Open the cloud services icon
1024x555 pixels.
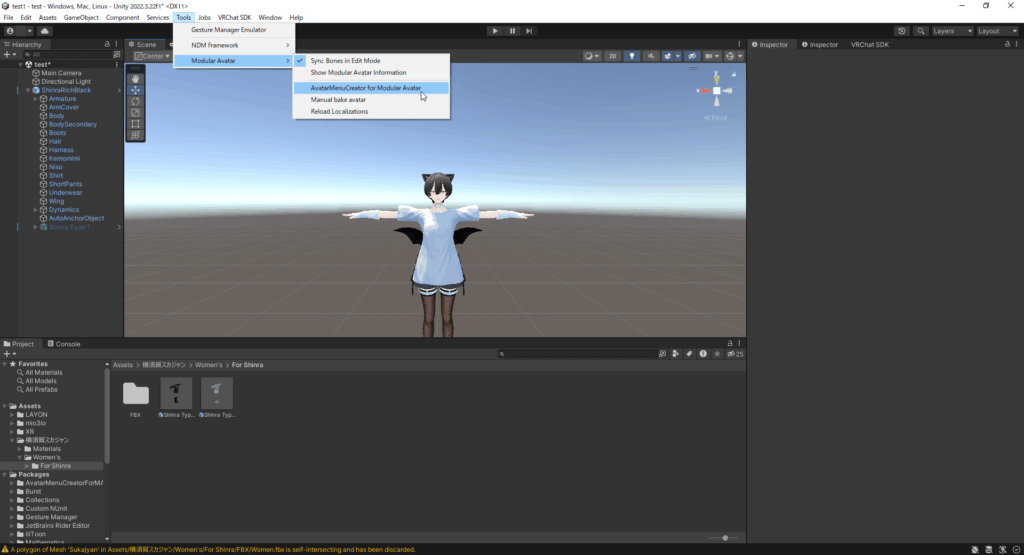point(44,31)
